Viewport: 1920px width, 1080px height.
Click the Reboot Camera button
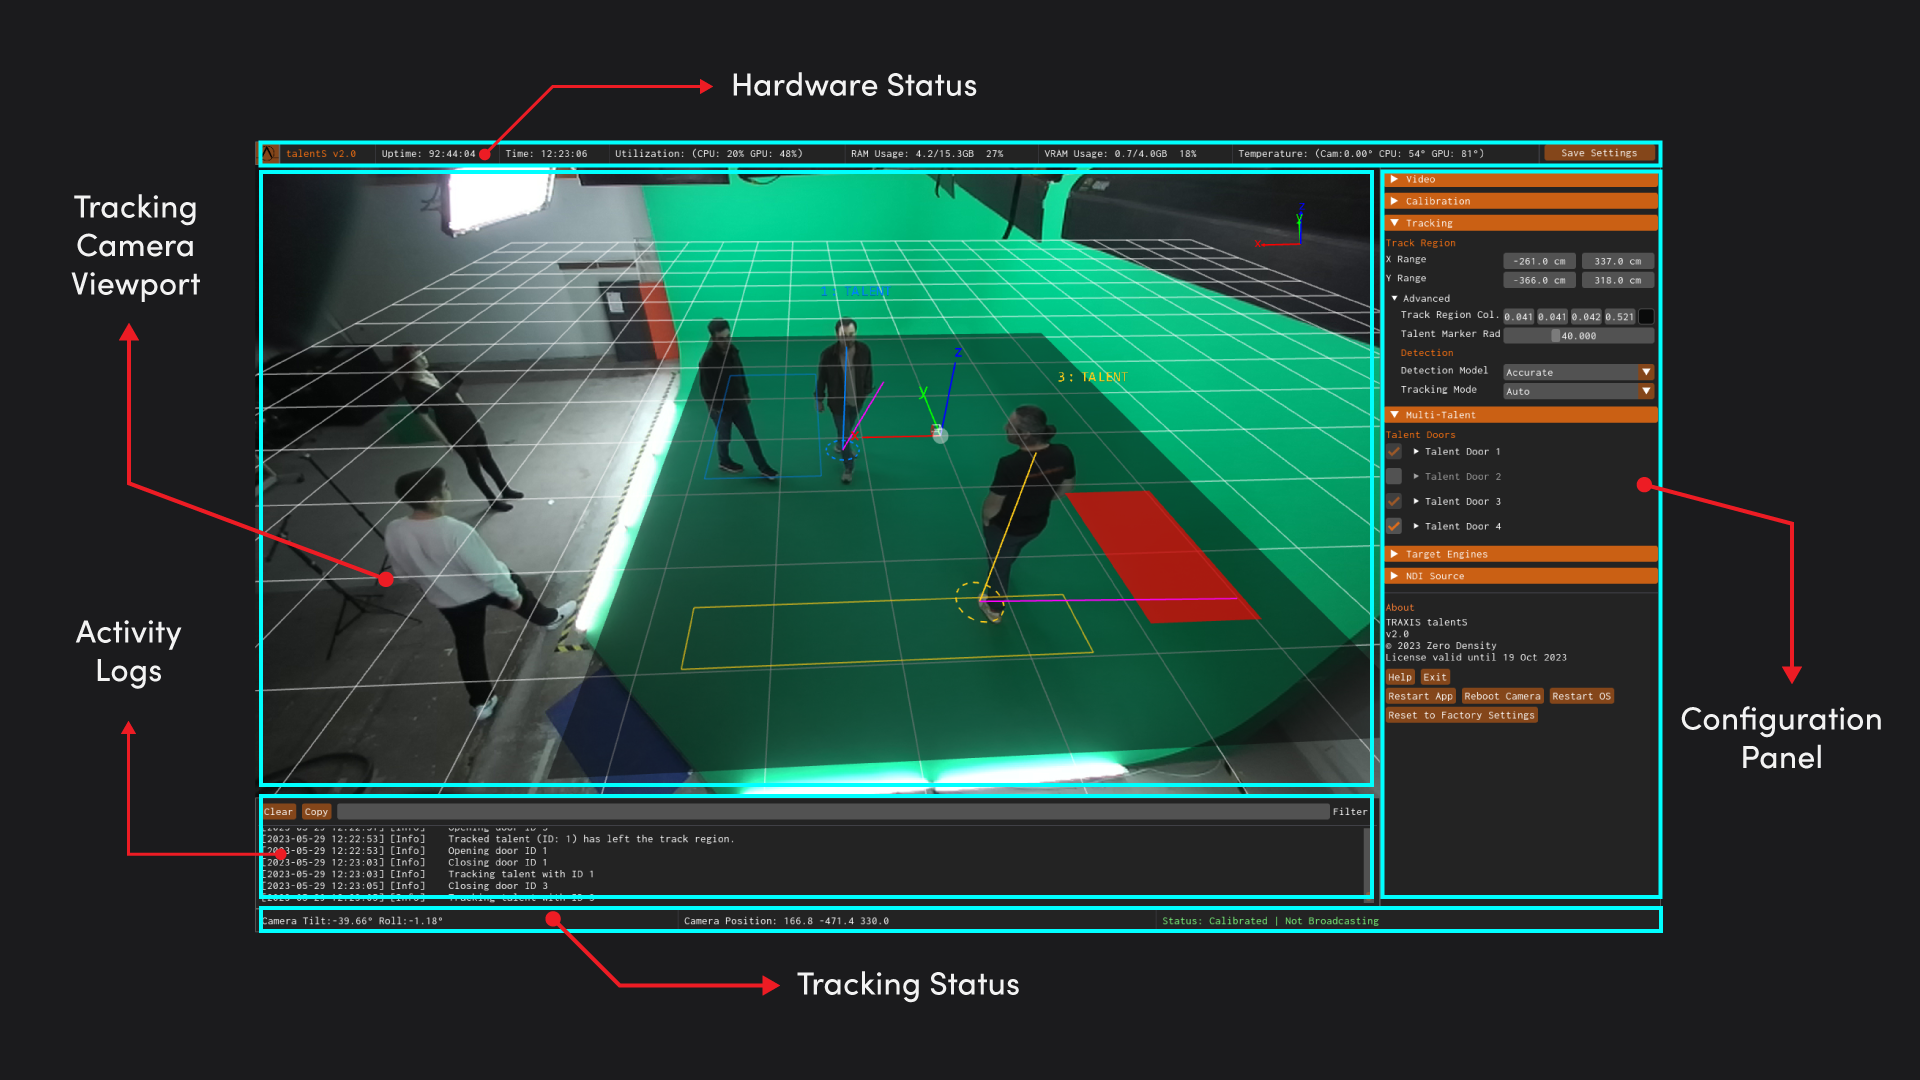(x=1502, y=696)
